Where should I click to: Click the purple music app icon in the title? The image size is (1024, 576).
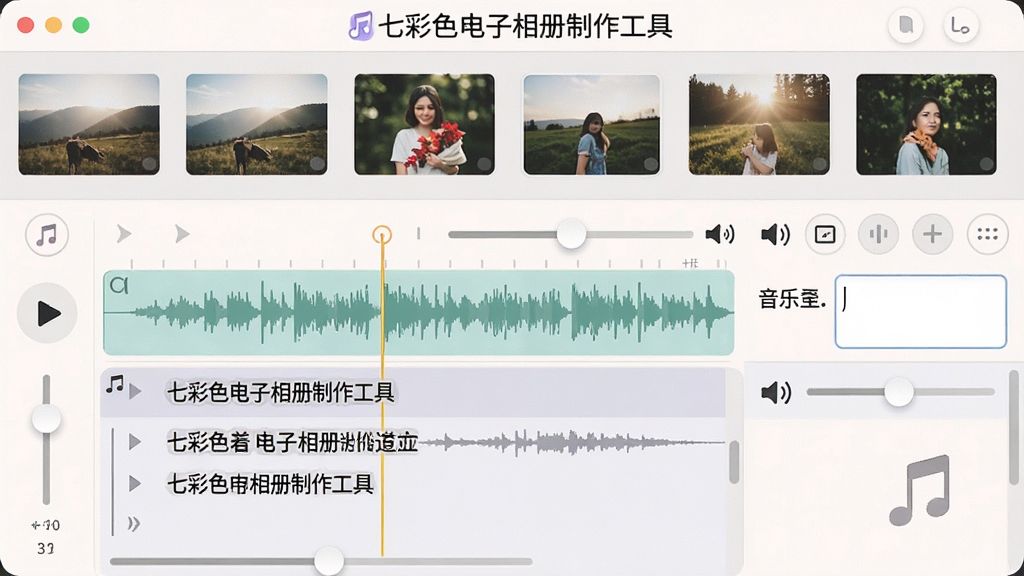pos(360,26)
